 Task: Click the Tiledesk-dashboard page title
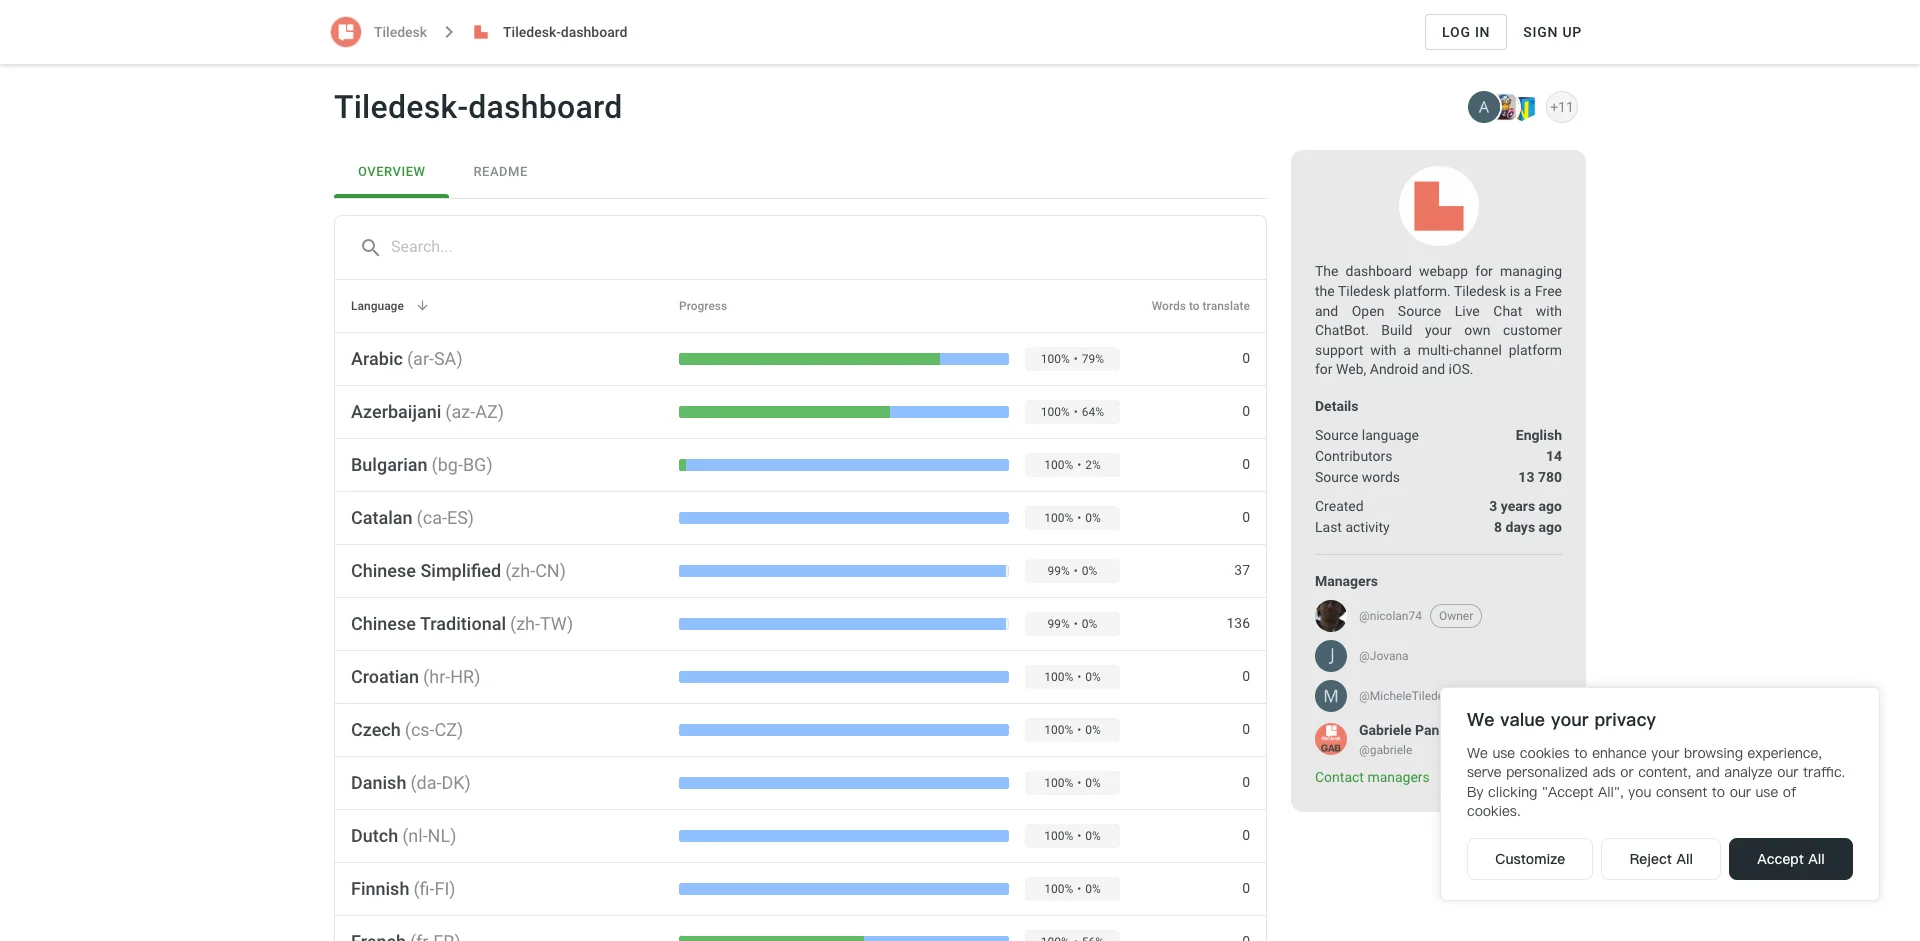pos(478,107)
